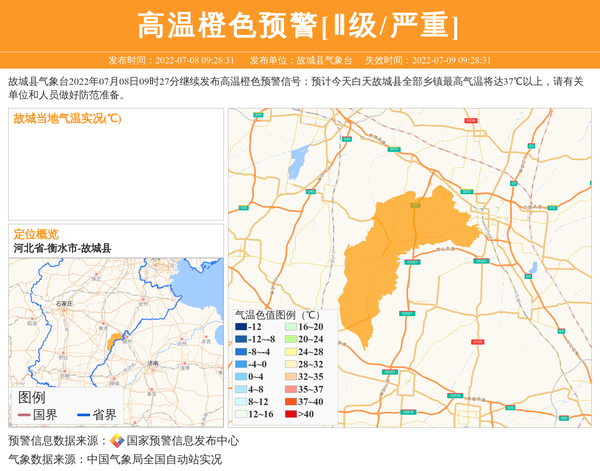The width and height of the screenshot is (600, 471).
Task: Click the 发布时间 timestamp in header
Action: click(x=171, y=60)
